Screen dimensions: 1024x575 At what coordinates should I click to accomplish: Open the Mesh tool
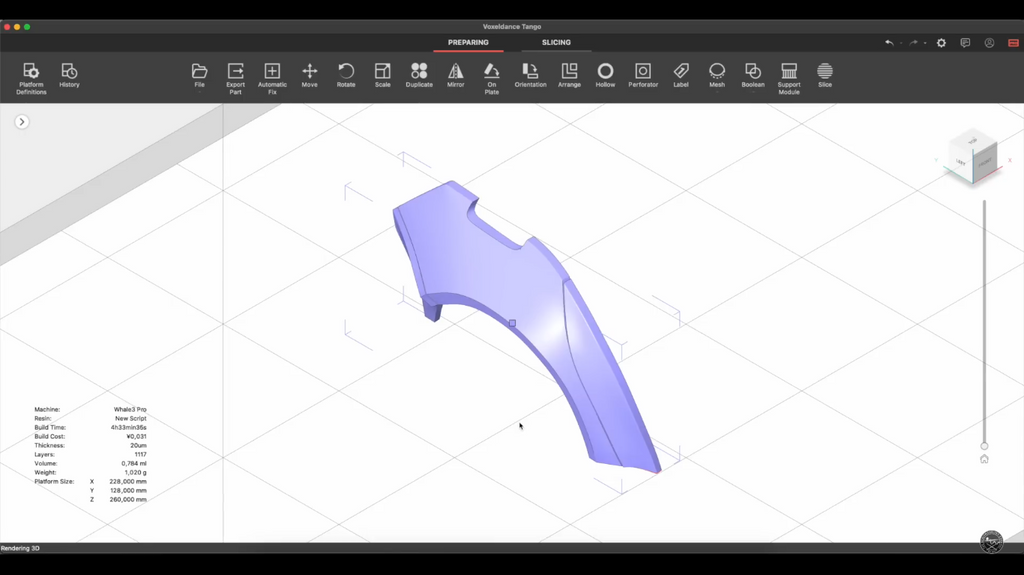point(717,75)
